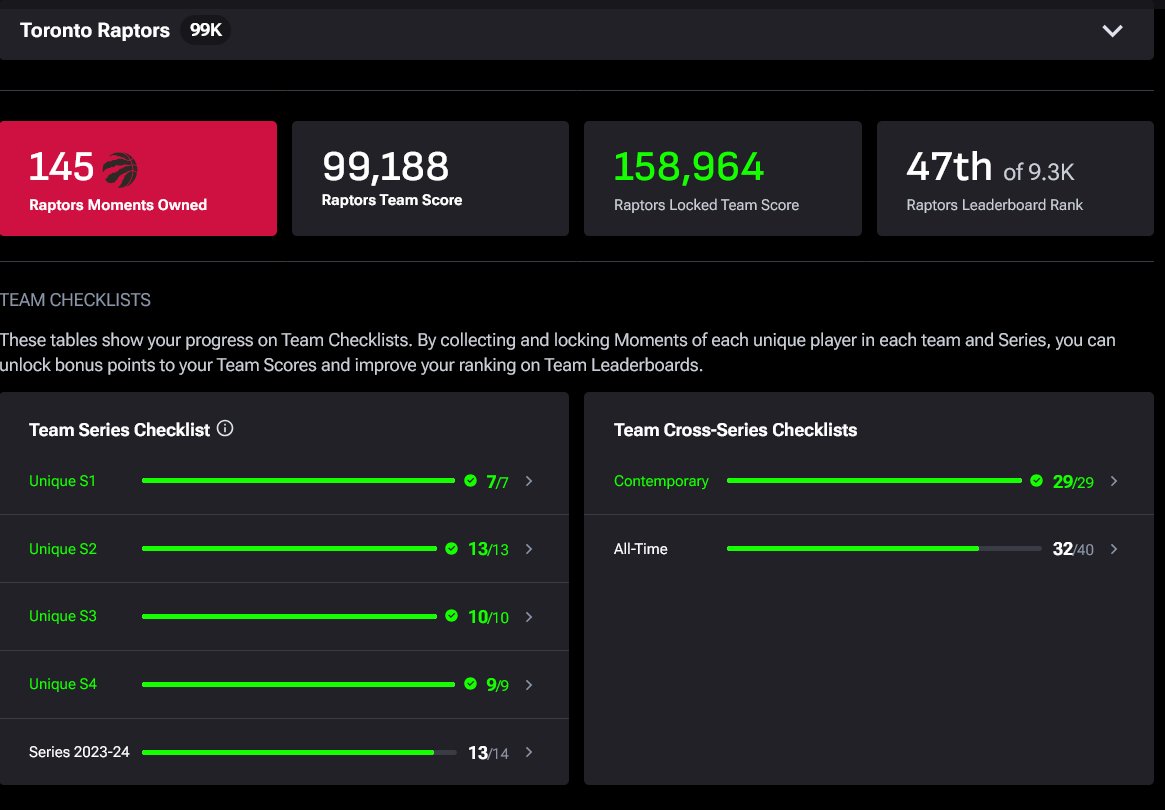Click the 29/29 Contemporary count

[x=1073, y=482]
